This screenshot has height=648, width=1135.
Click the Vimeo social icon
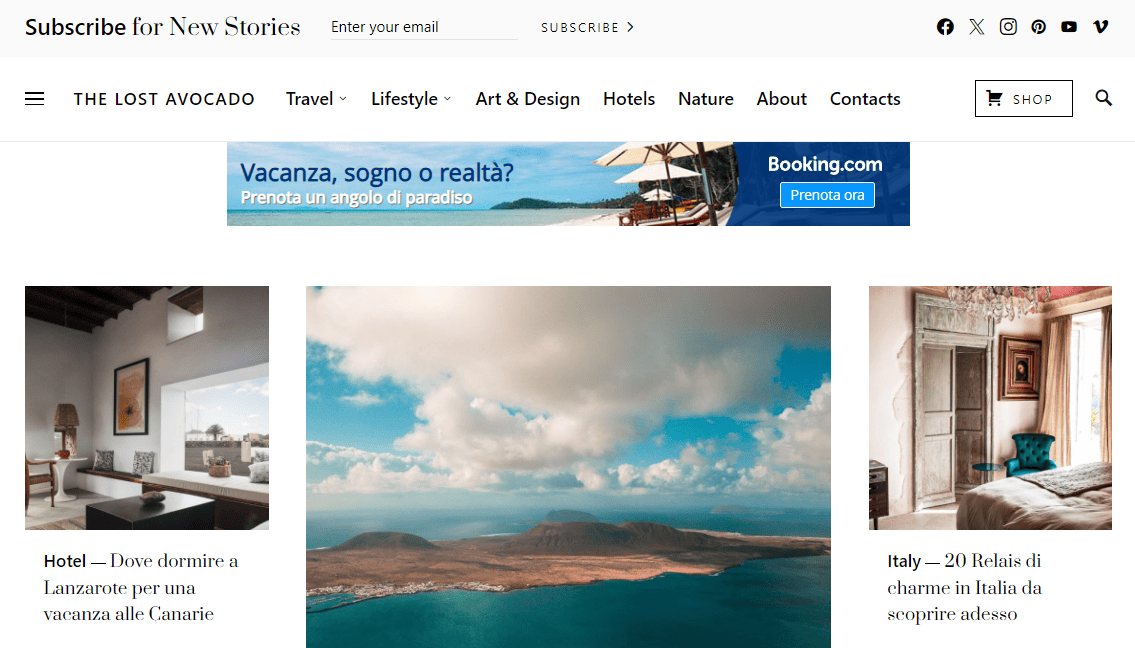(x=1100, y=26)
